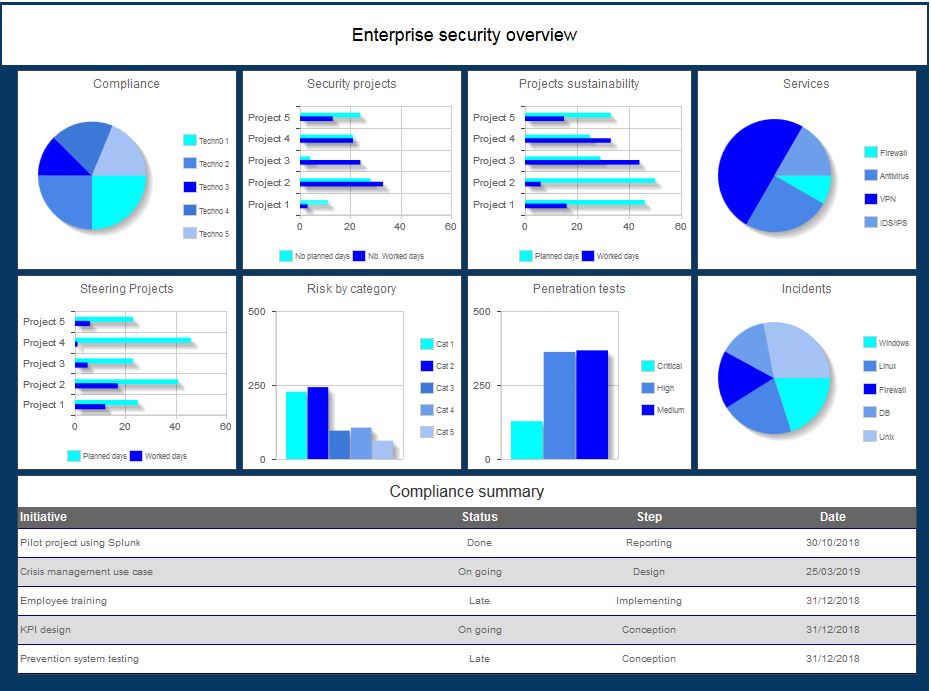931x691 pixels.
Task: Click the DB legend swatch in Incidents
Action: pos(869,413)
